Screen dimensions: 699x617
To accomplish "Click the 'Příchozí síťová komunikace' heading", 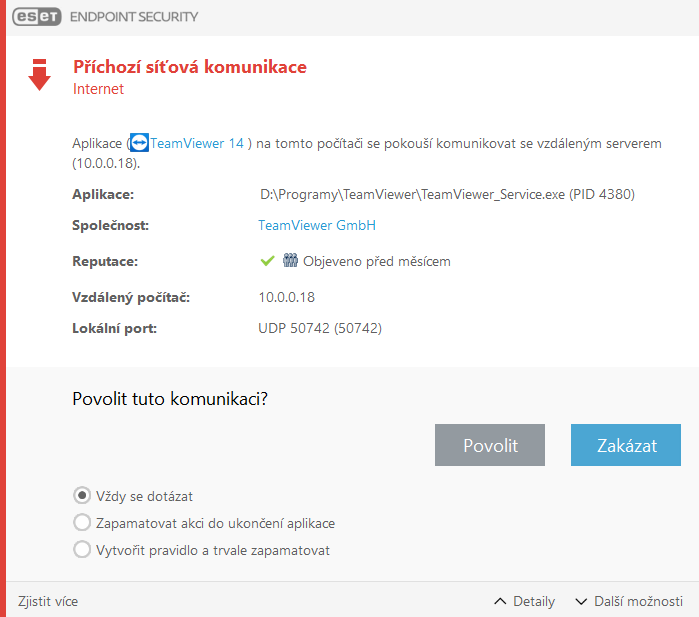I will pyautogui.click(x=190, y=67).
